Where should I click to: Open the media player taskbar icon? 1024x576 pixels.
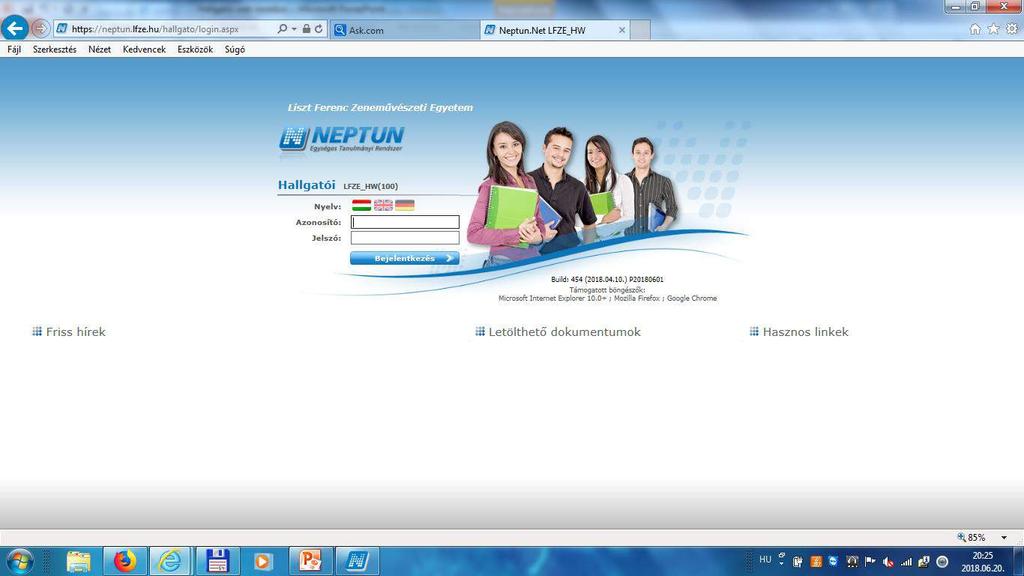pyautogui.click(x=263, y=562)
